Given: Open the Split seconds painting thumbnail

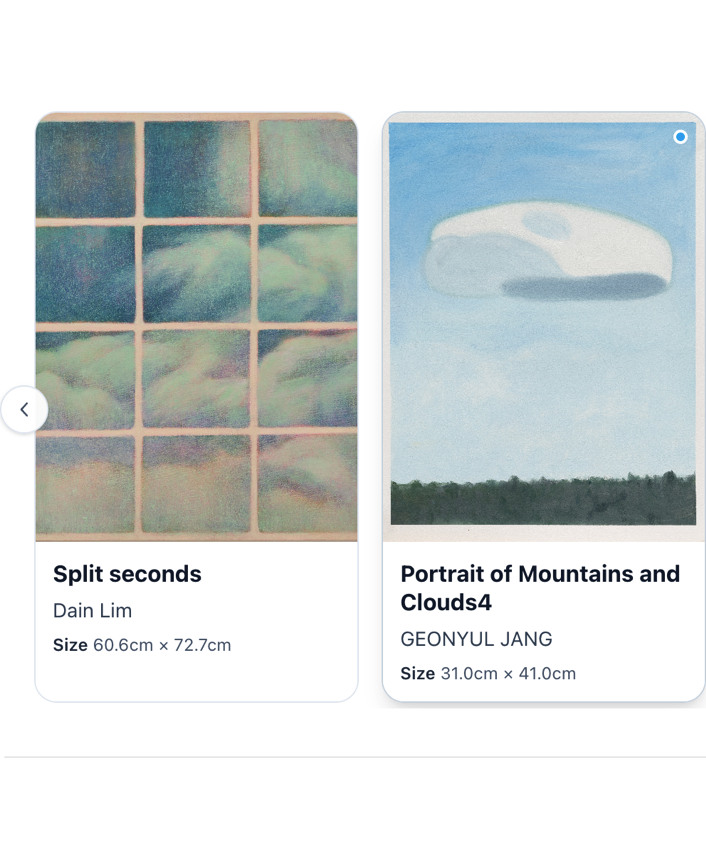Looking at the screenshot, I should (x=196, y=326).
